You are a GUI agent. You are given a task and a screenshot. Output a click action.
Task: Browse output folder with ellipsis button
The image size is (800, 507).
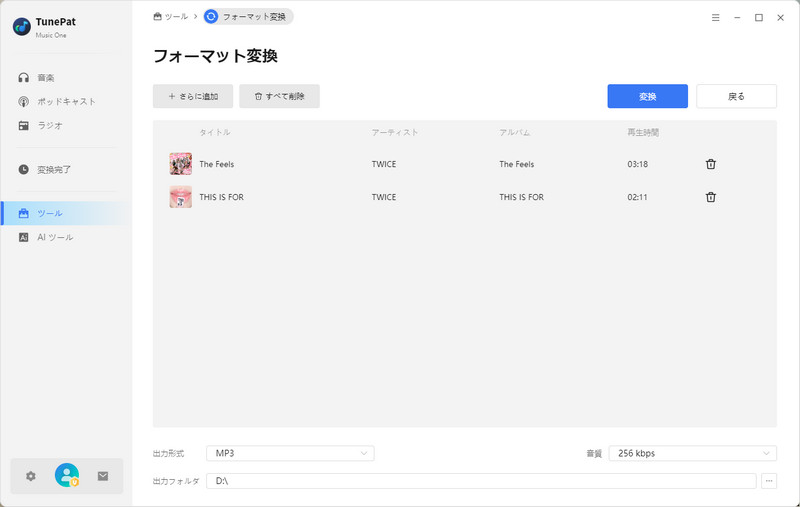[x=769, y=481]
